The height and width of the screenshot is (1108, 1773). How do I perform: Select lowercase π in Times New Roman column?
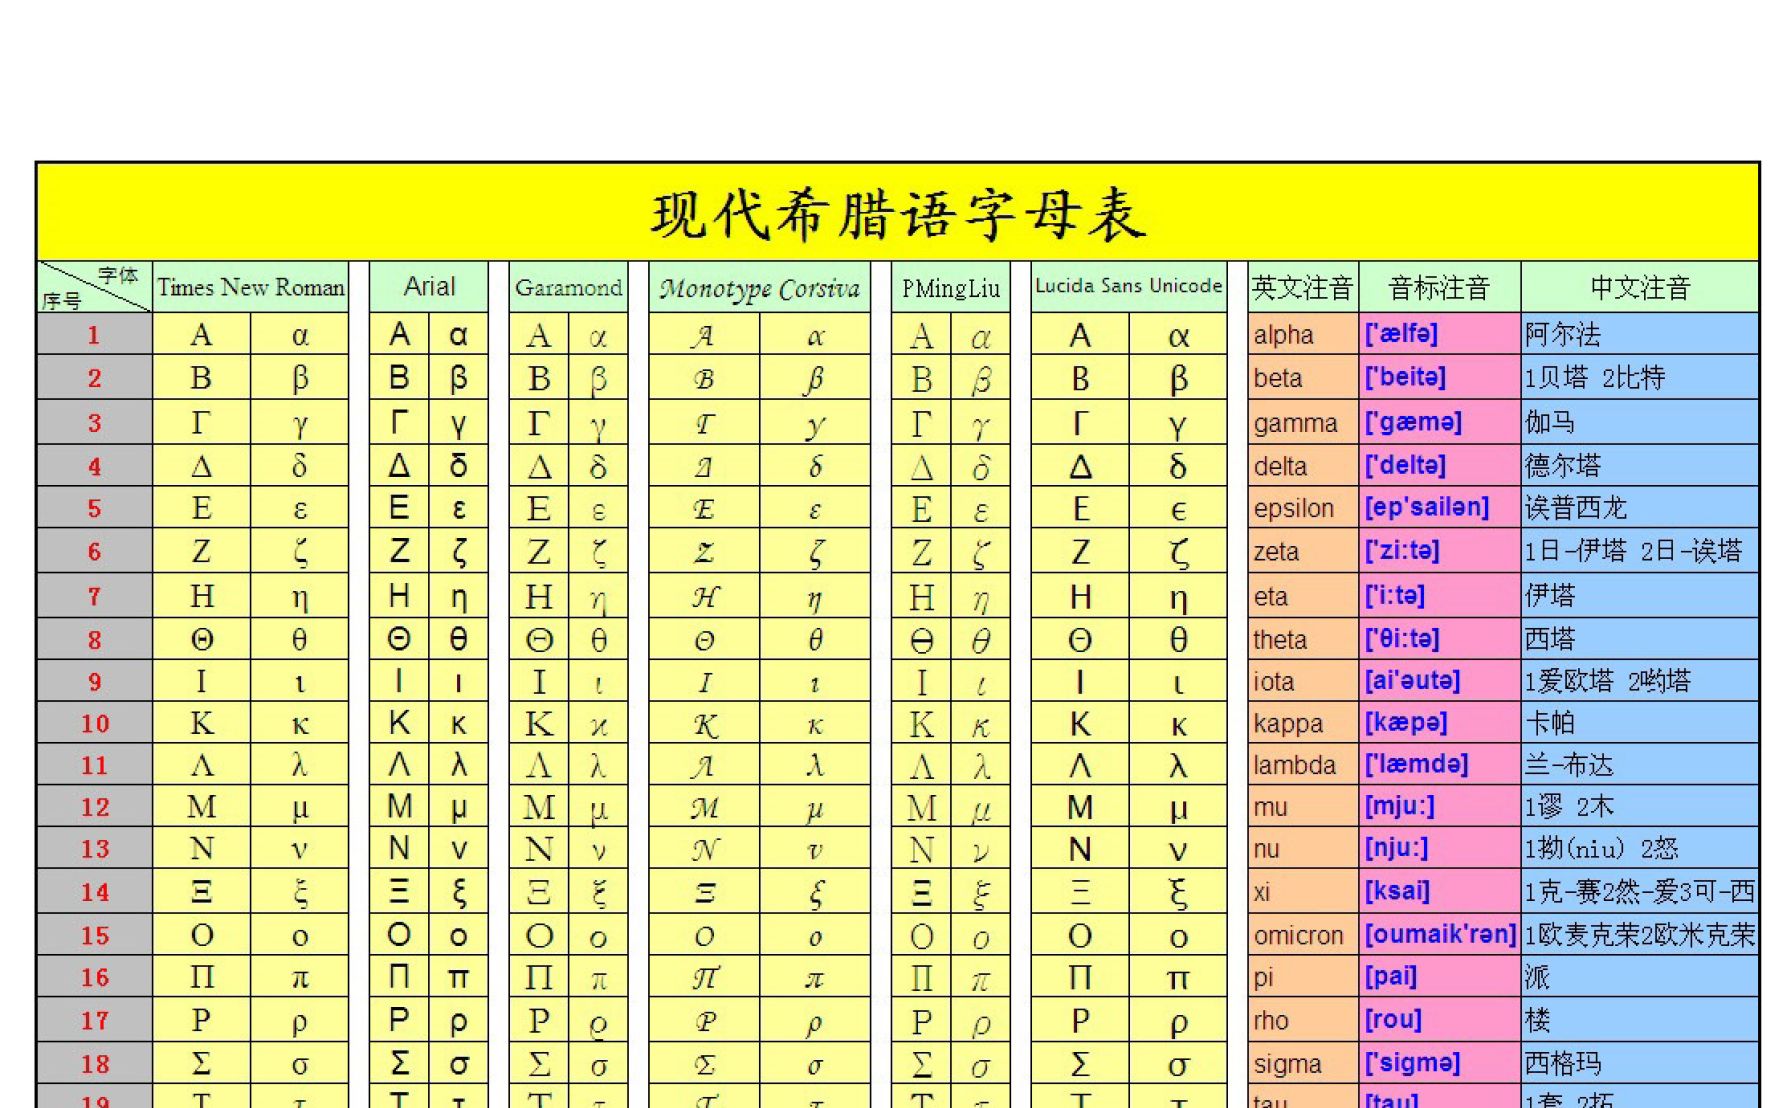point(300,977)
